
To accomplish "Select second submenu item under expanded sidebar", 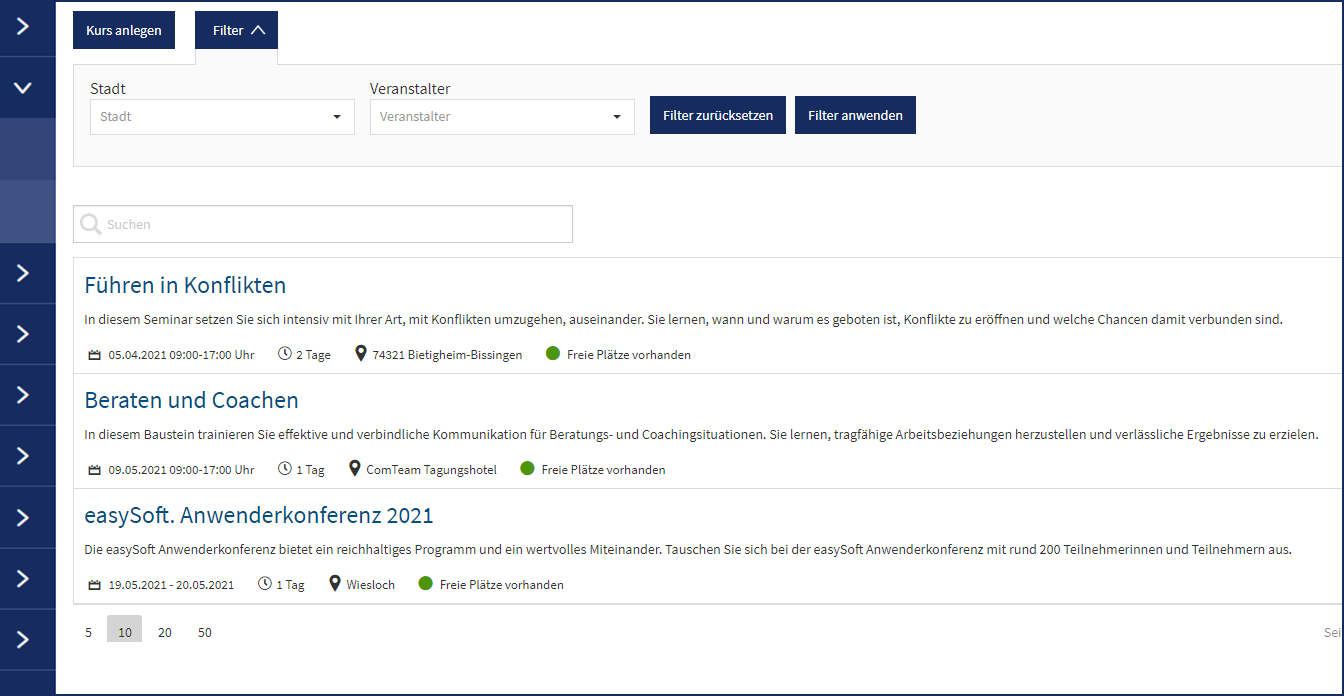I will (x=28, y=211).
